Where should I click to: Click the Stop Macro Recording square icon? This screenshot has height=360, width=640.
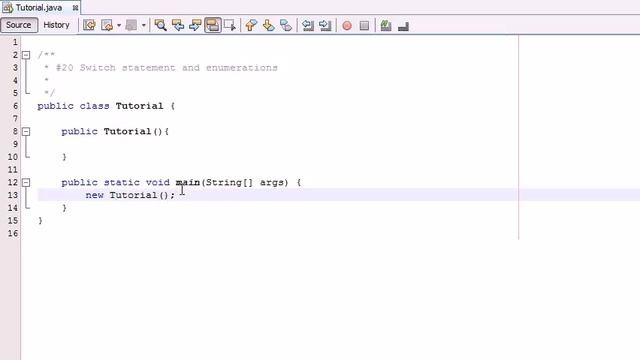tap(364, 26)
